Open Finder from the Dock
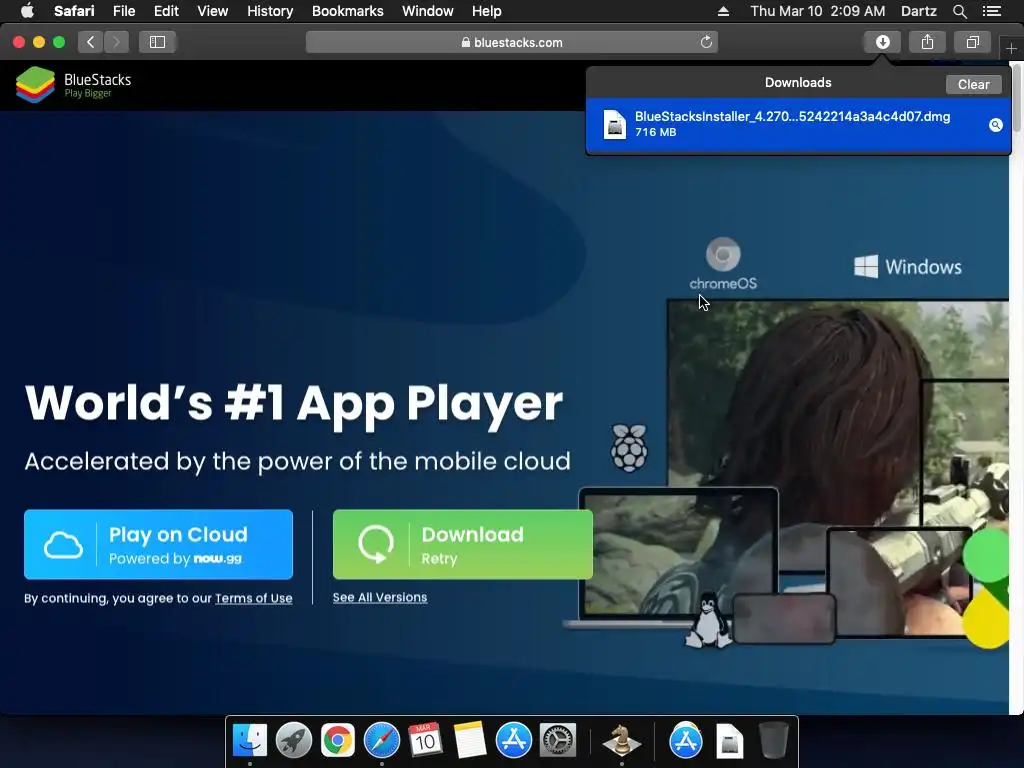1024x768 pixels. click(x=249, y=741)
